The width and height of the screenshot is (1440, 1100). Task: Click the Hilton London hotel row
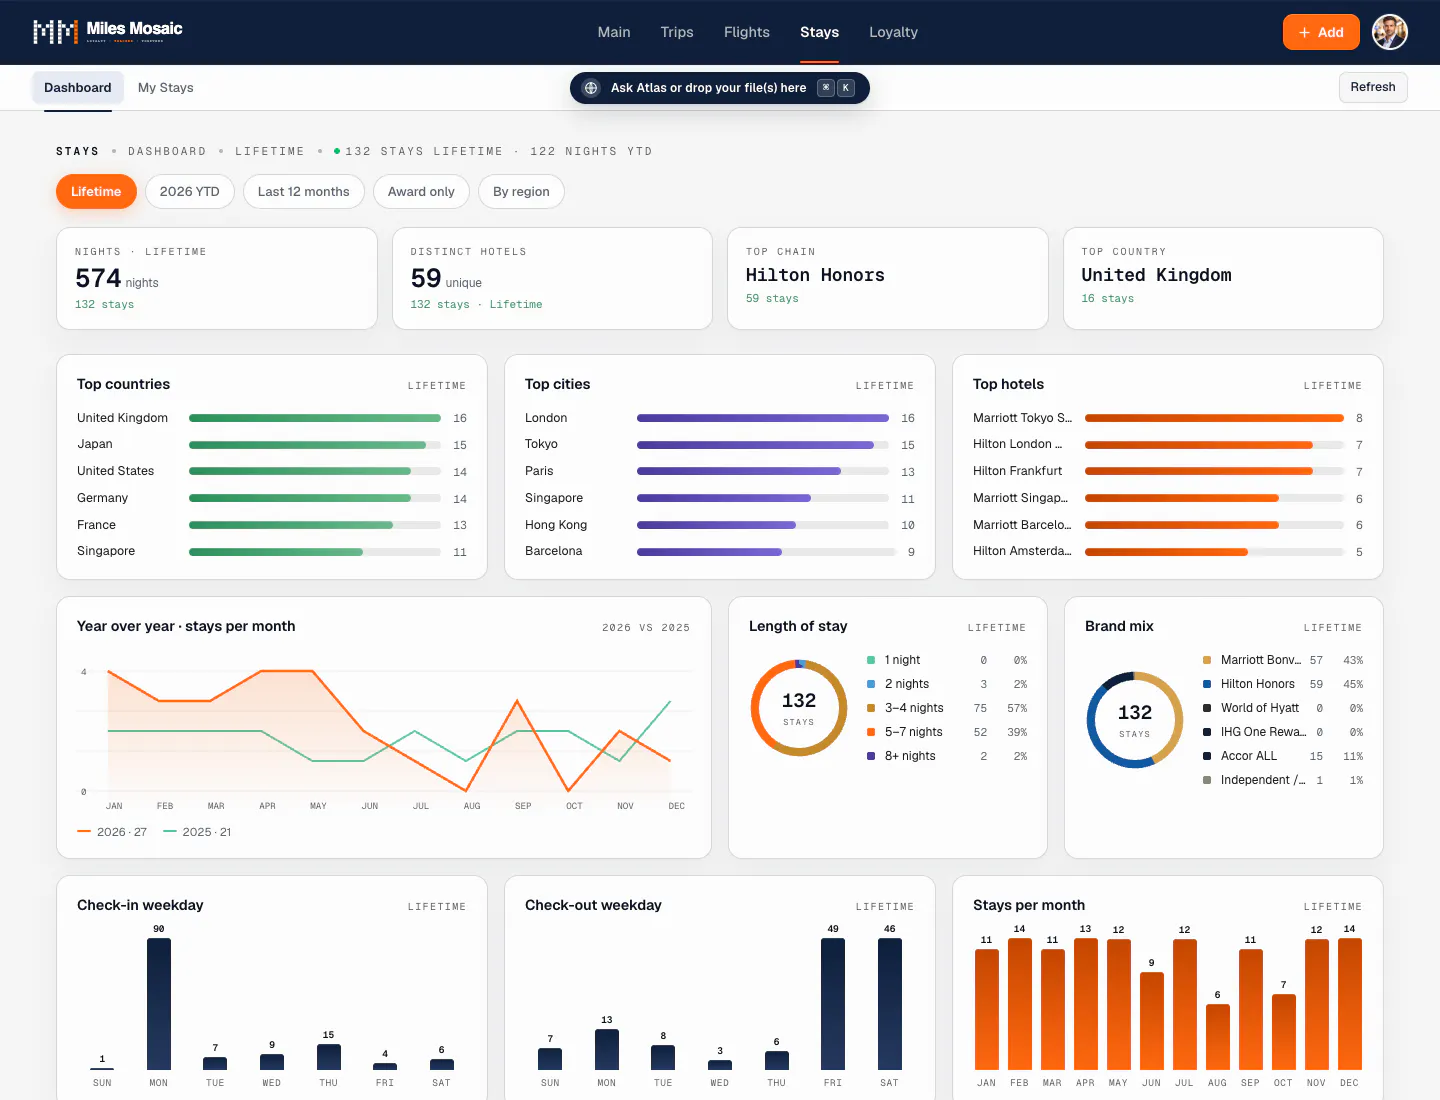(1168, 445)
